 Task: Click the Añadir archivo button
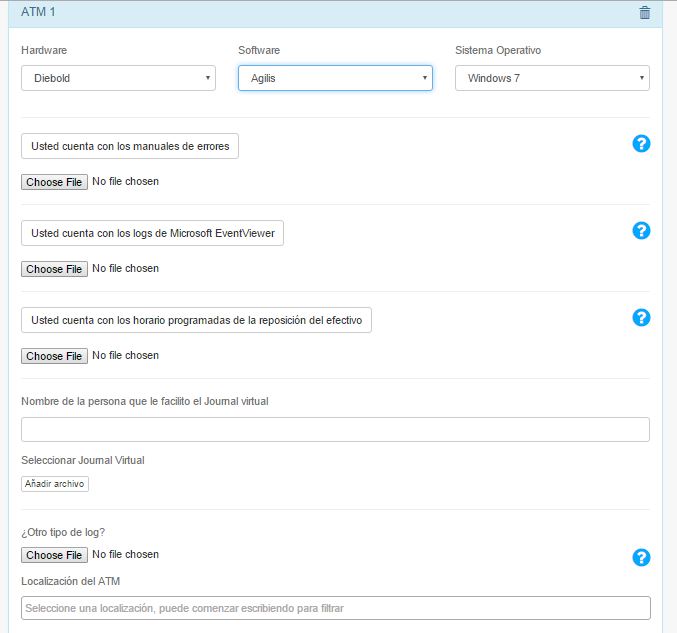[55, 484]
